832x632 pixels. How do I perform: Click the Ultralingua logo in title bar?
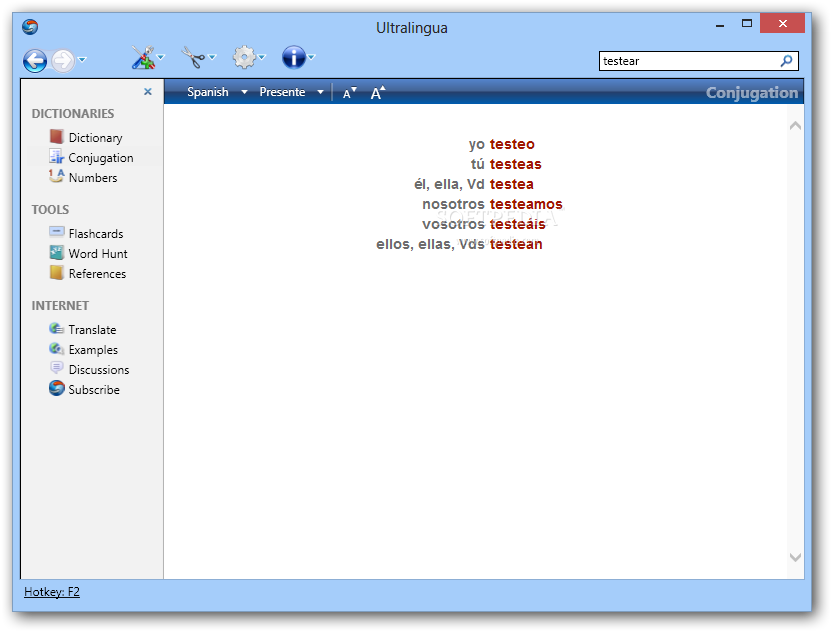tap(30, 27)
